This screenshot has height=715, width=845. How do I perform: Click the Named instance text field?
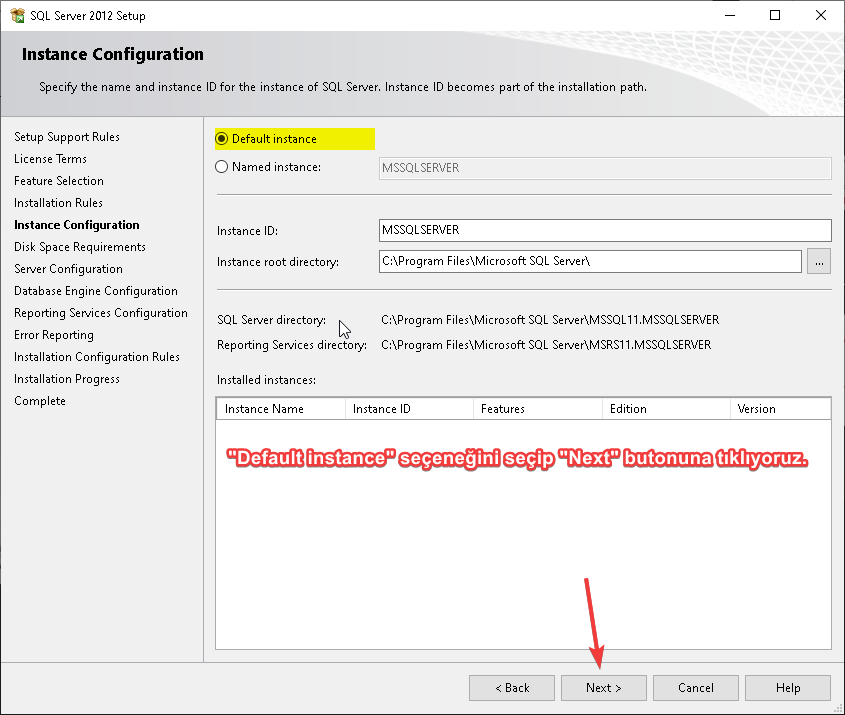click(x=605, y=168)
